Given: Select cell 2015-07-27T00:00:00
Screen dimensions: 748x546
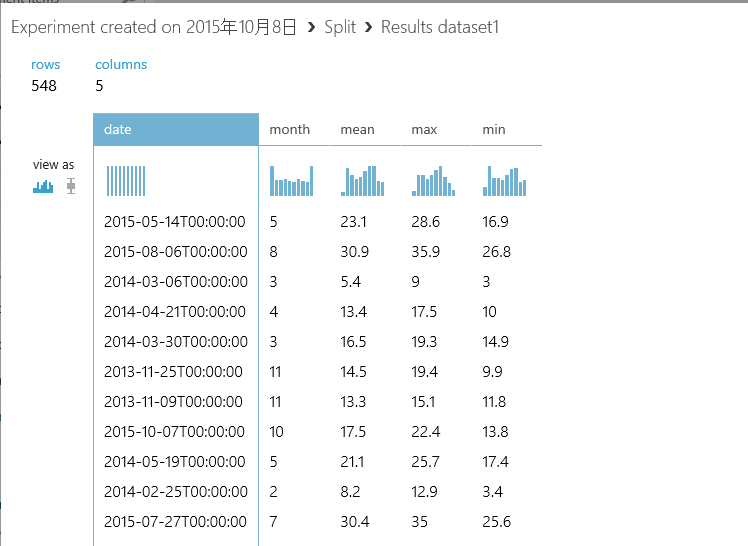Looking at the screenshot, I should click(175, 522).
